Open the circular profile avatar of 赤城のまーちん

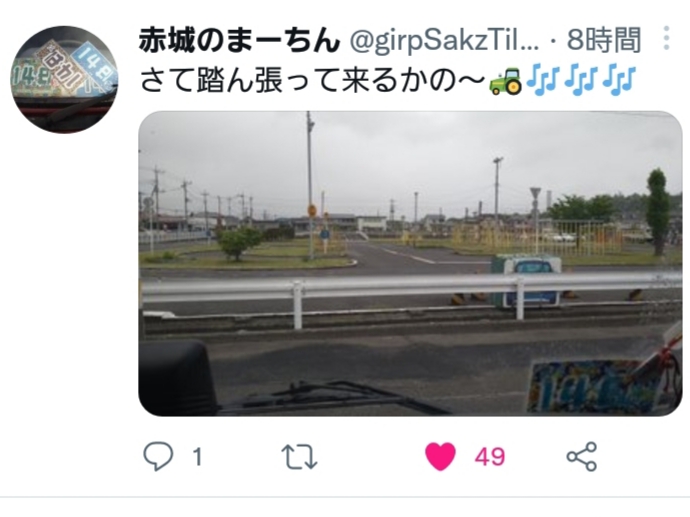pyautogui.click(x=65, y=79)
